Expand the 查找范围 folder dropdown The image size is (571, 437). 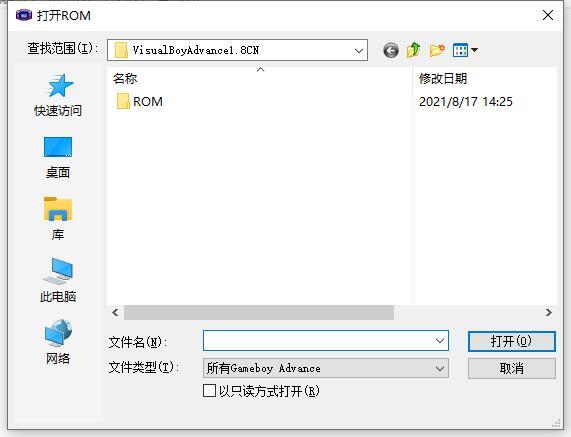click(359, 50)
